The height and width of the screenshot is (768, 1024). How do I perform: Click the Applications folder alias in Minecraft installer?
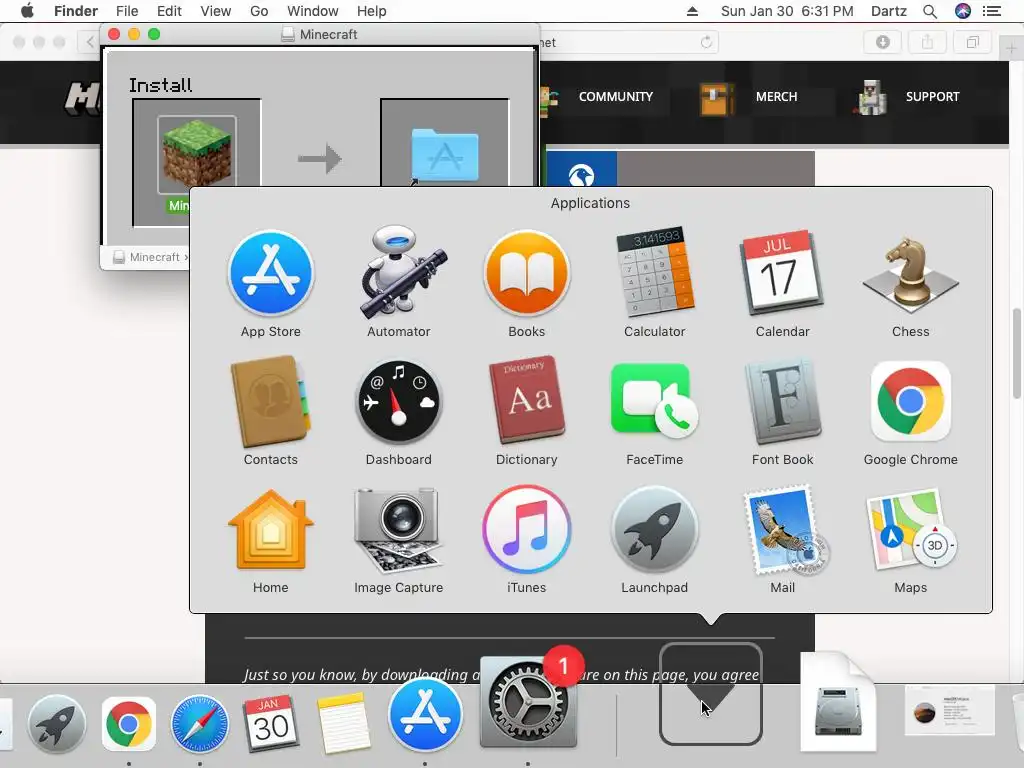pos(445,155)
